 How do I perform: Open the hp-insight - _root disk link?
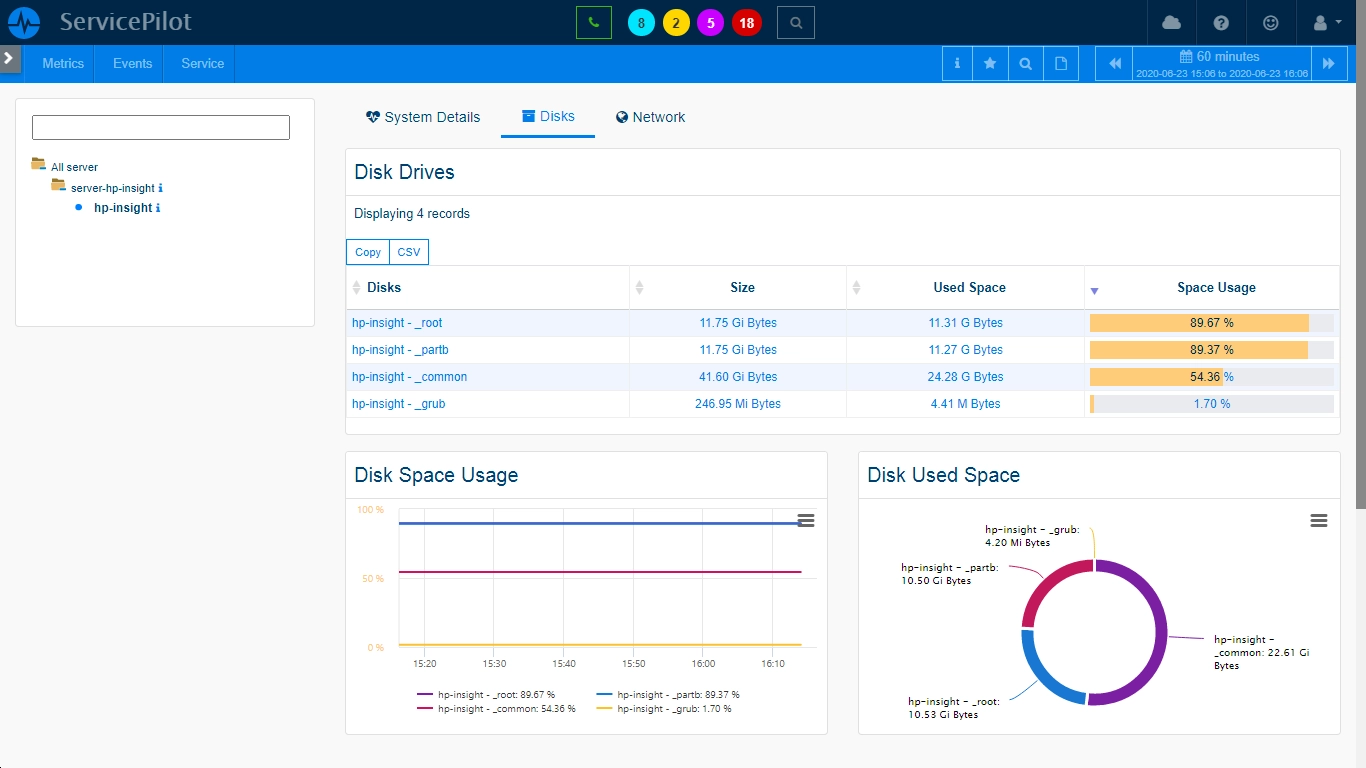tap(397, 323)
